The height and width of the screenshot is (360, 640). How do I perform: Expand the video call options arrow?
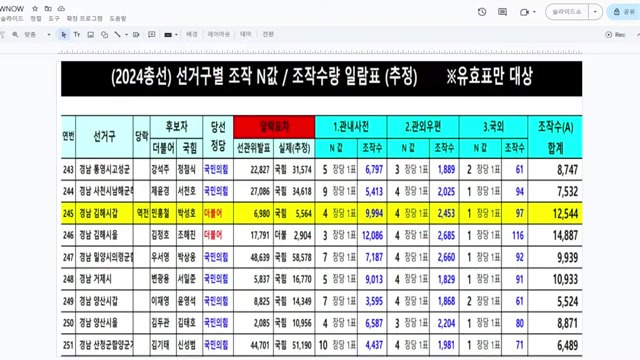tap(534, 12)
